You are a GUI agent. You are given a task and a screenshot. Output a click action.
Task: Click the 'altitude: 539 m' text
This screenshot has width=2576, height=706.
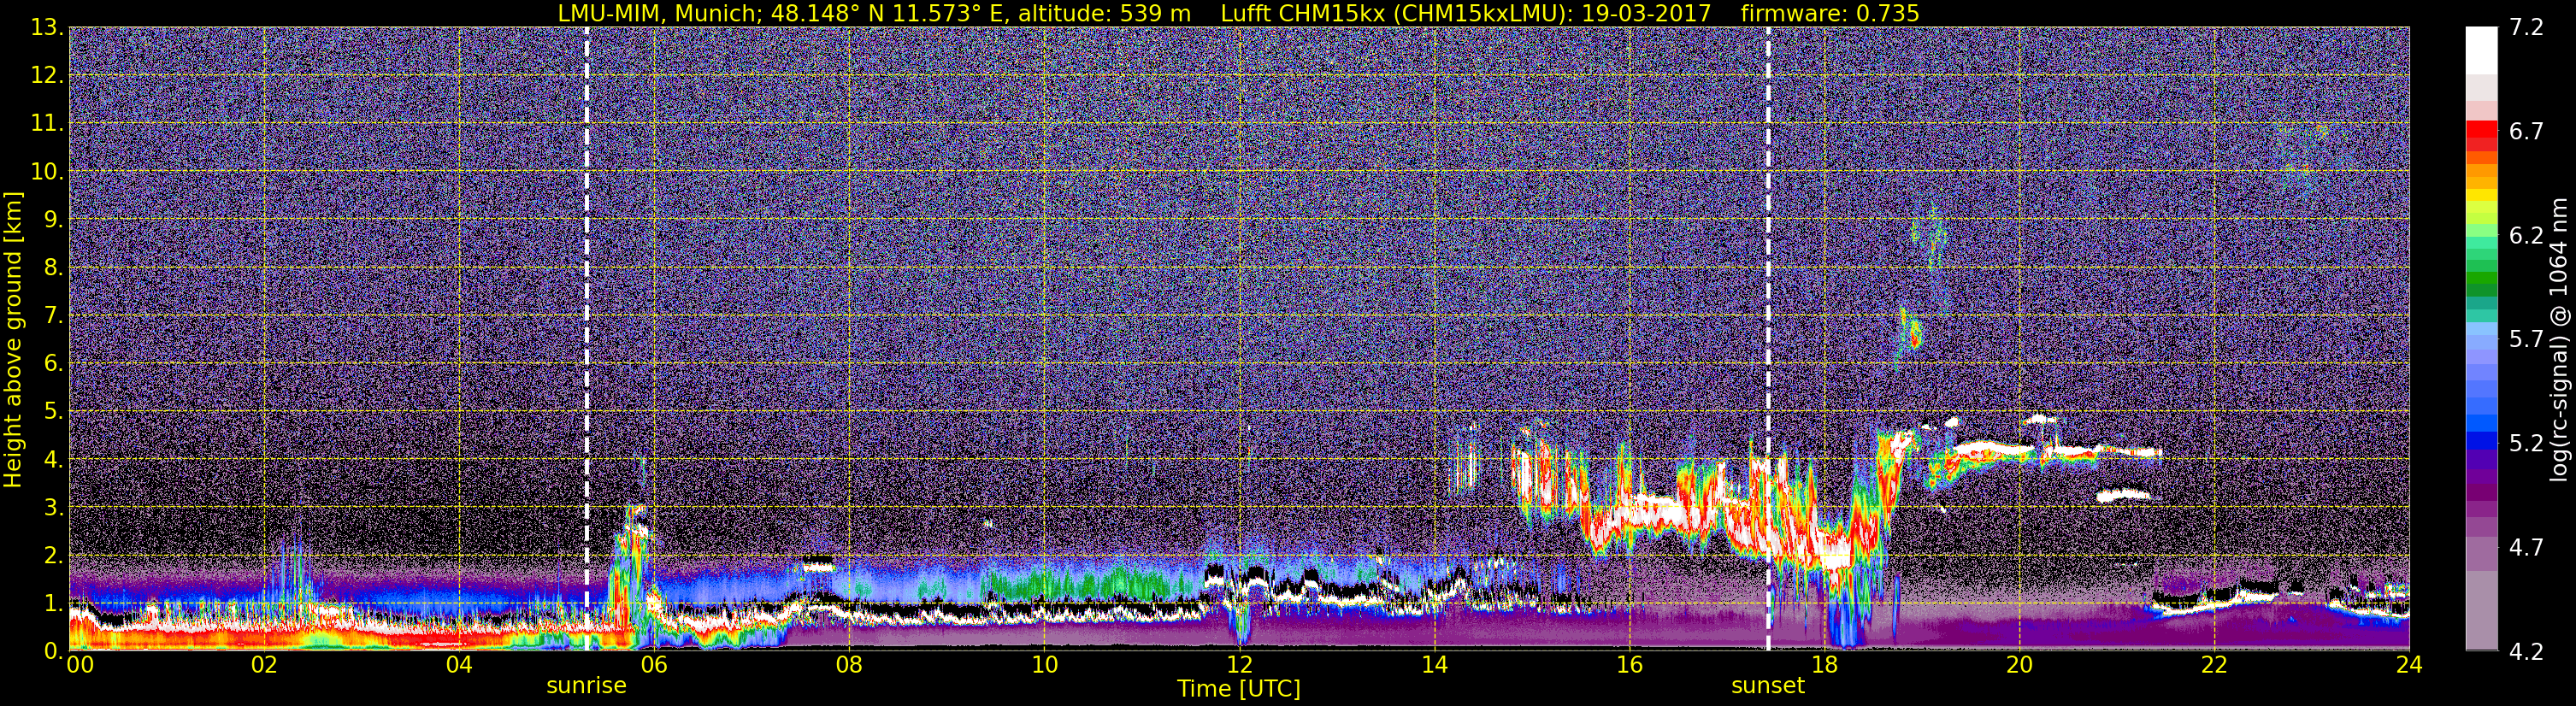1104,13
